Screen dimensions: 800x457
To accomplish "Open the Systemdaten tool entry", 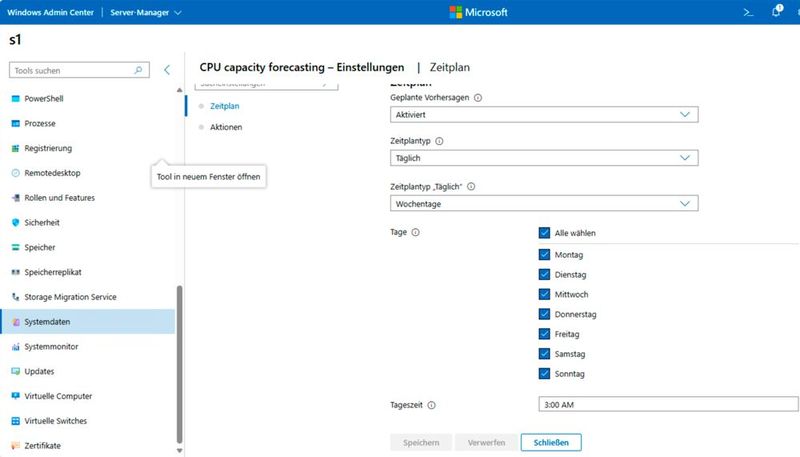I will (88, 322).
